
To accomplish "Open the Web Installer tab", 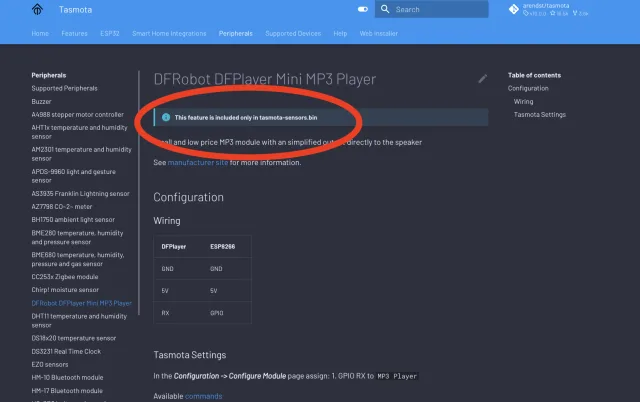I will click(x=378, y=33).
